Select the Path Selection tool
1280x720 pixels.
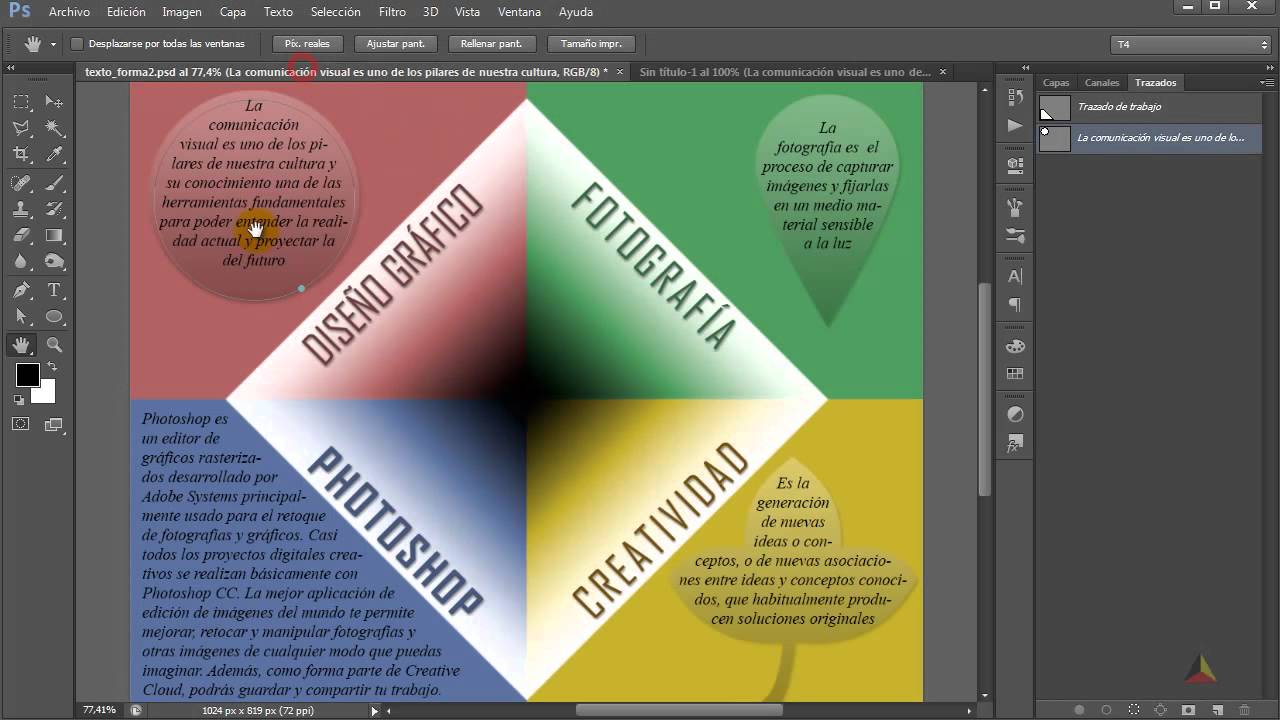[21, 316]
